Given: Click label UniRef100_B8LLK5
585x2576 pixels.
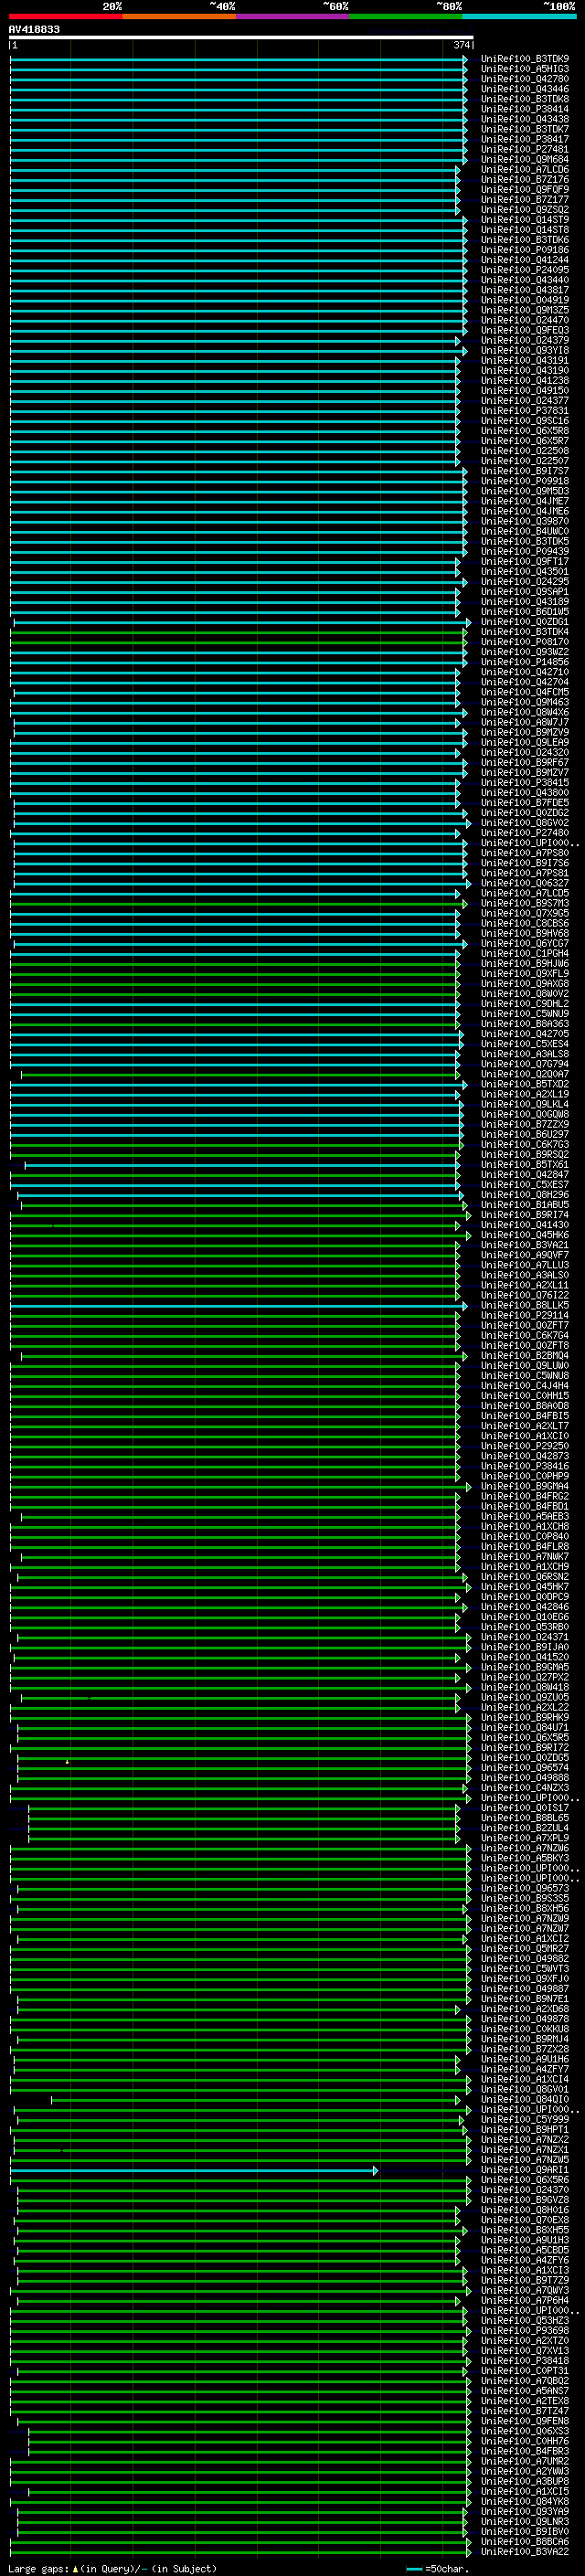Looking at the screenshot, I should click(x=525, y=1305).
